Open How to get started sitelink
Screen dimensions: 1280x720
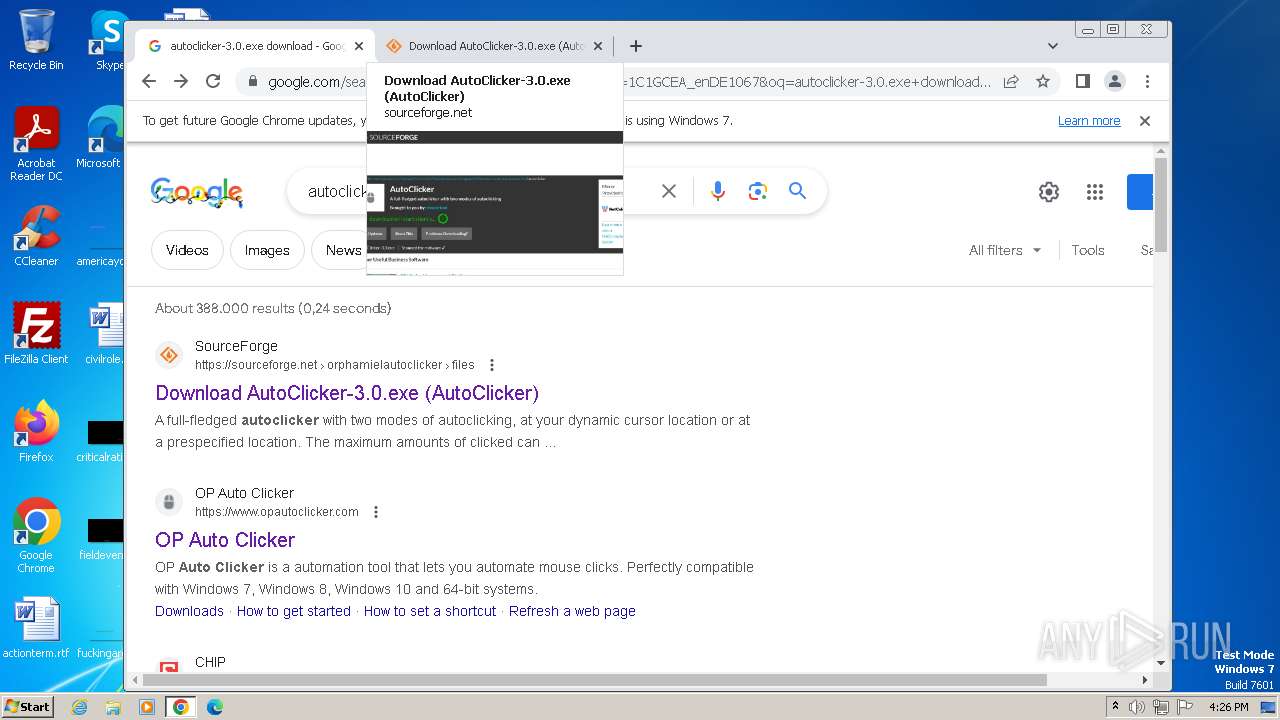click(x=294, y=611)
